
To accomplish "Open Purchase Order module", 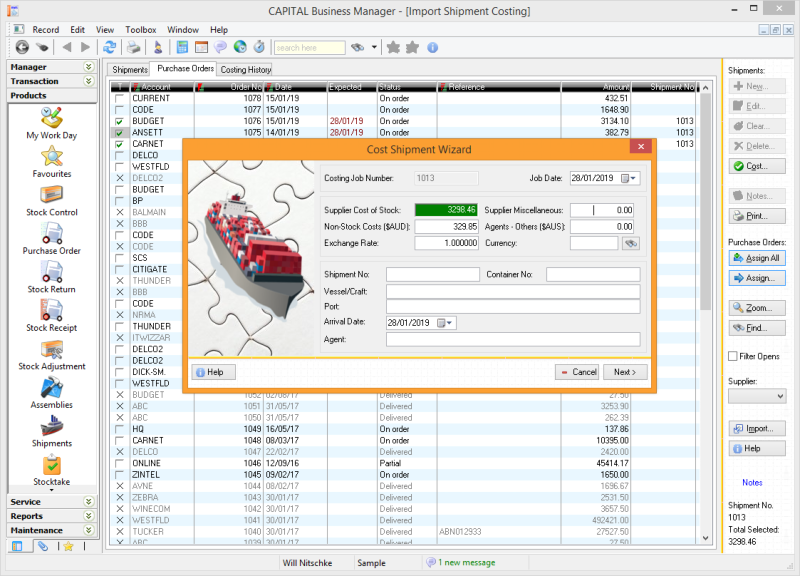I will pos(52,239).
